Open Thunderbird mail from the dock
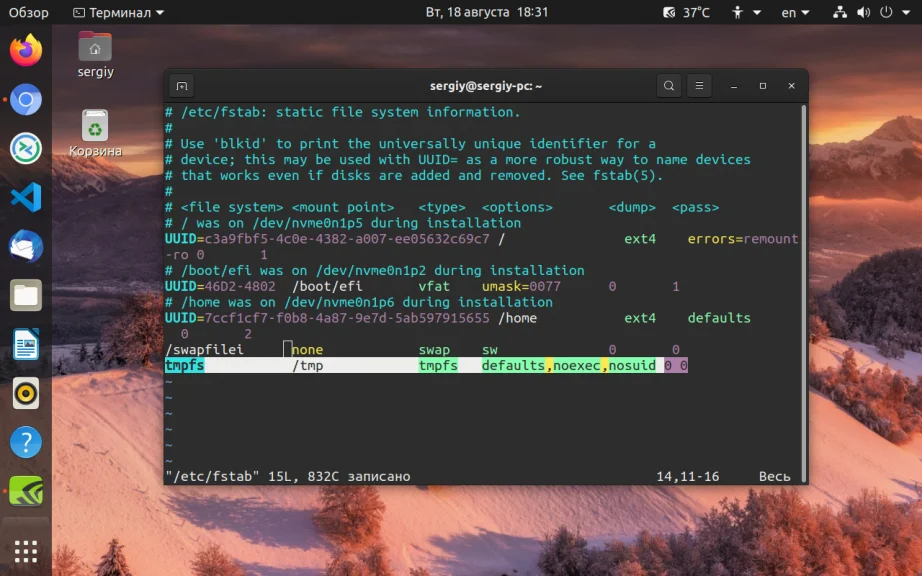This screenshot has width=922, height=576. click(x=26, y=246)
